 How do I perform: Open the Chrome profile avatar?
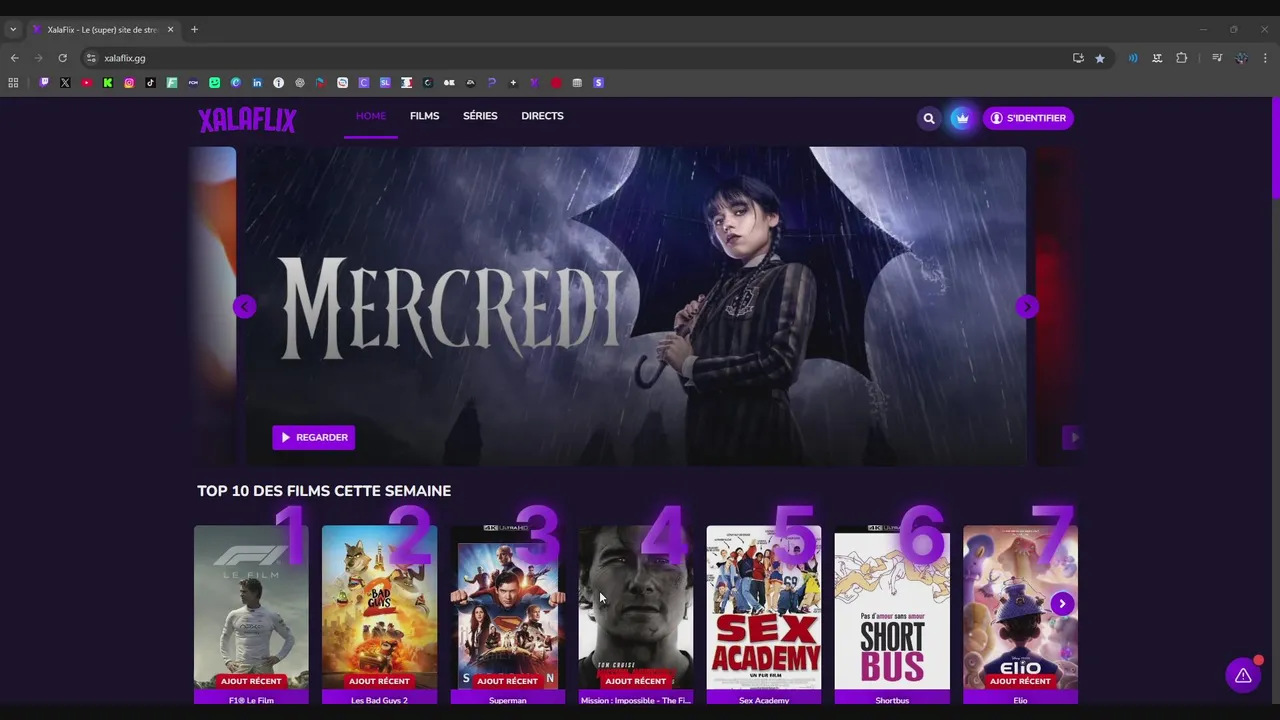(1241, 58)
